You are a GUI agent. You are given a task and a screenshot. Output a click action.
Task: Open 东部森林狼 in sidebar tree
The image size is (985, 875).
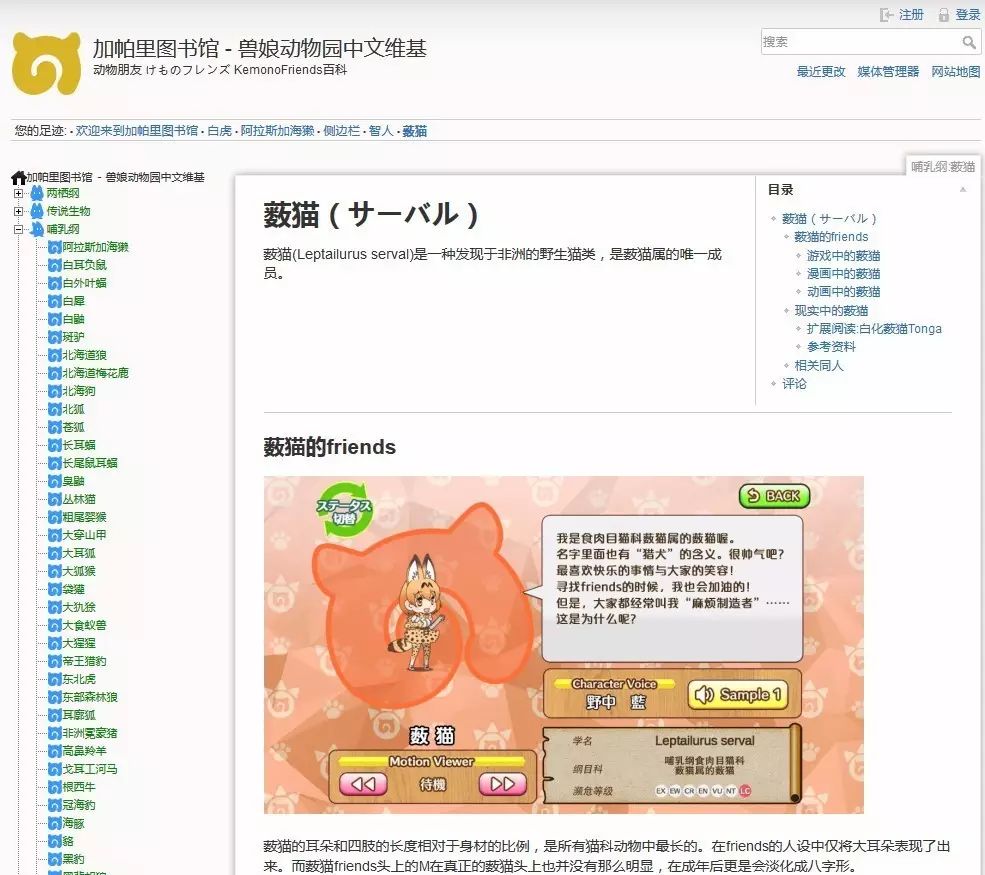[90, 697]
